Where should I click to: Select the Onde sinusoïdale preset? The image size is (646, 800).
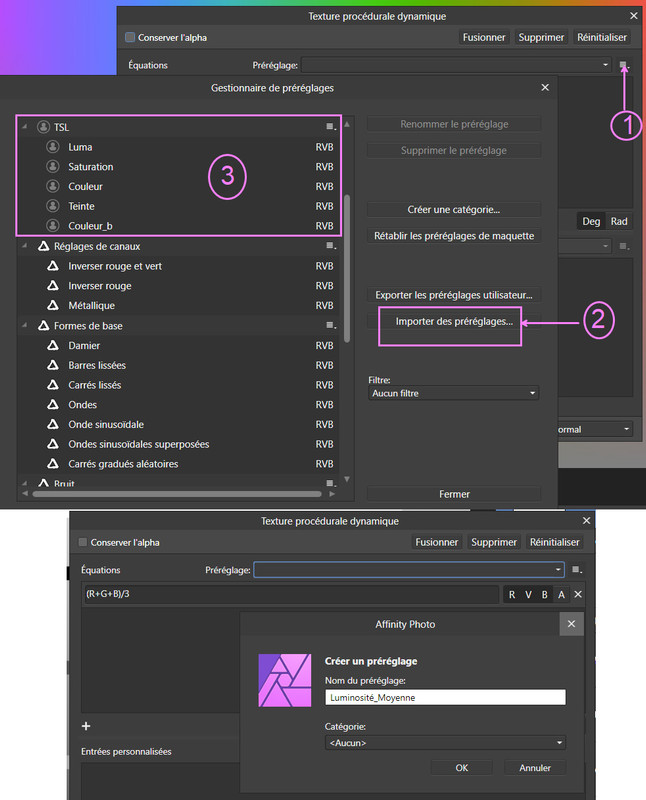[x=179, y=424]
